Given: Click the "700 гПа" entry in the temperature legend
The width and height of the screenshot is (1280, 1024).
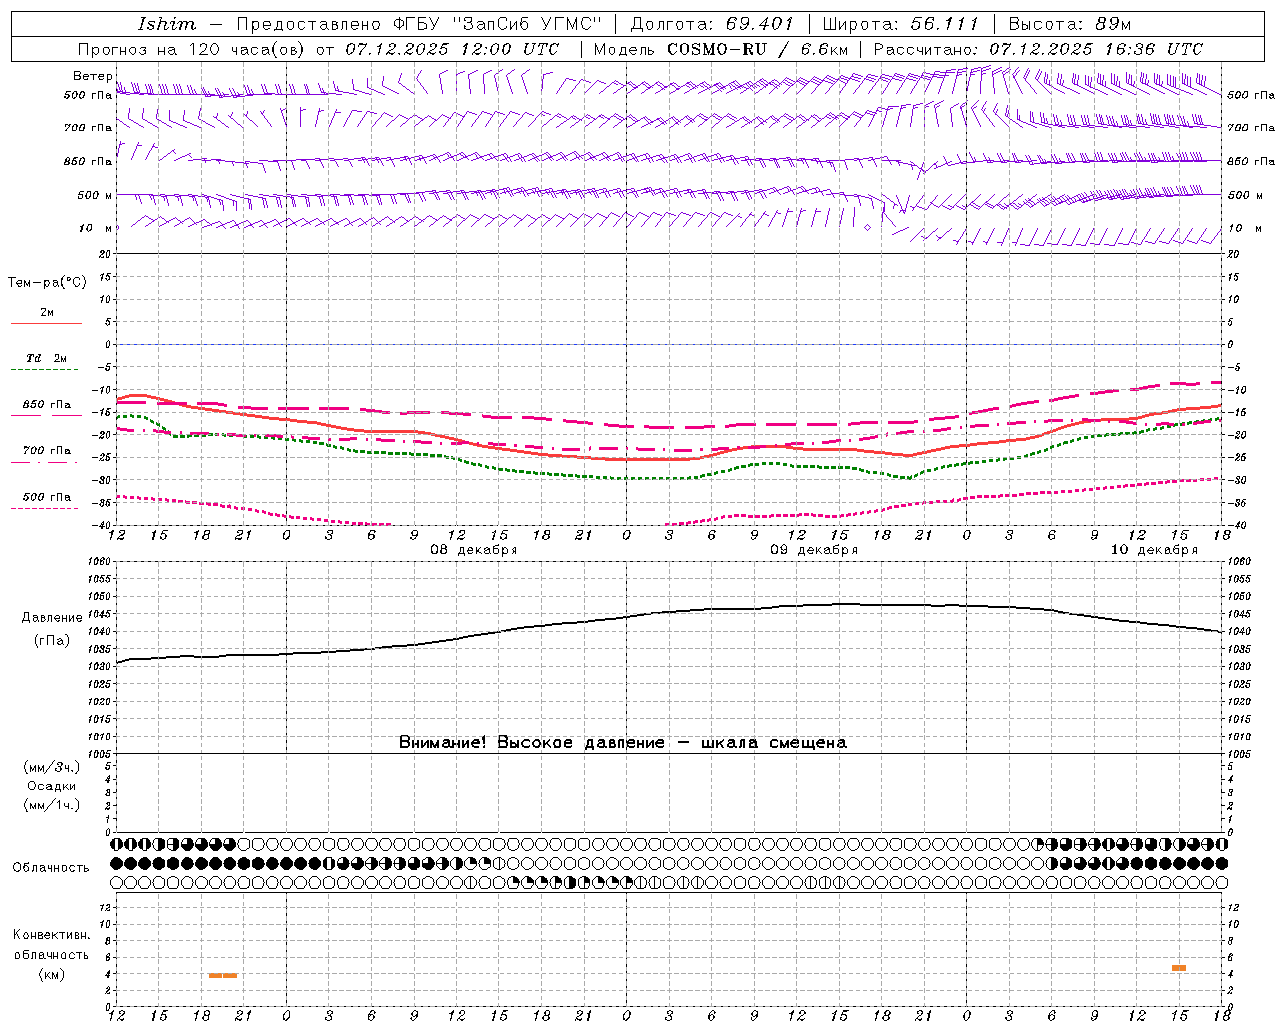Looking at the screenshot, I should (x=46, y=451).
